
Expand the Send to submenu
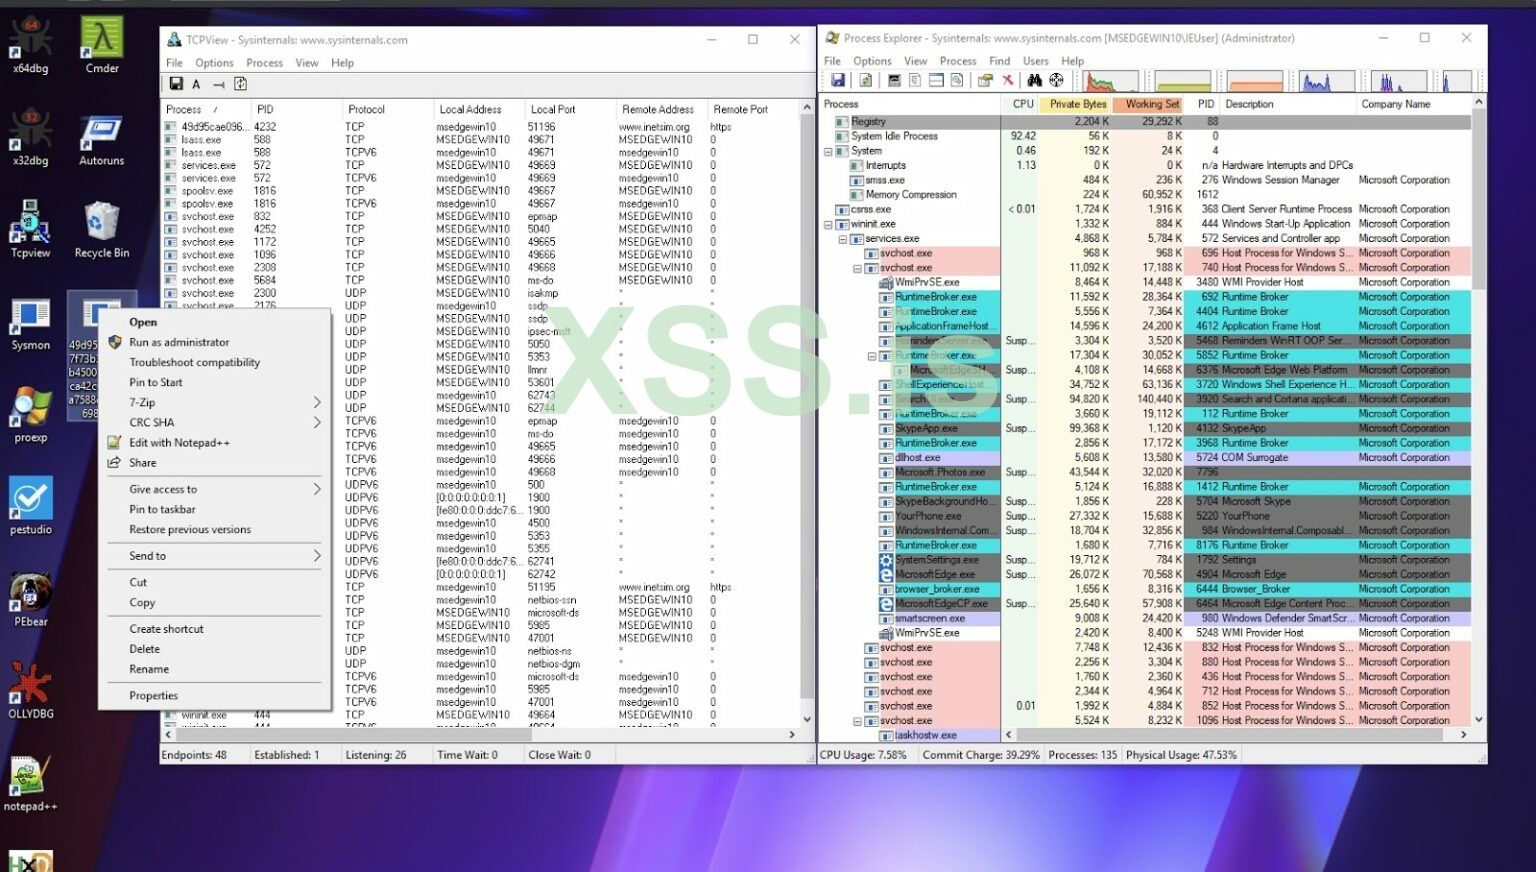click(215, 555)
